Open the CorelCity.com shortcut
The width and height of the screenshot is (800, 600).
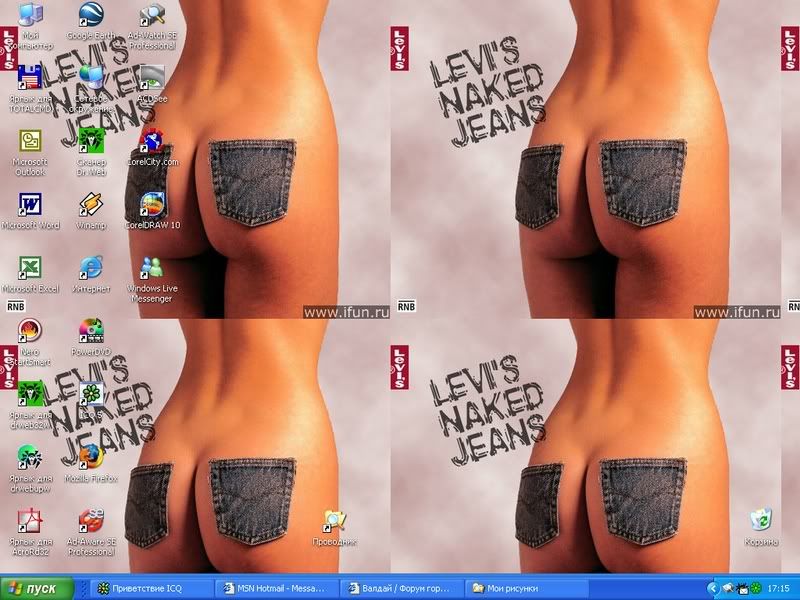coord(152,141)
